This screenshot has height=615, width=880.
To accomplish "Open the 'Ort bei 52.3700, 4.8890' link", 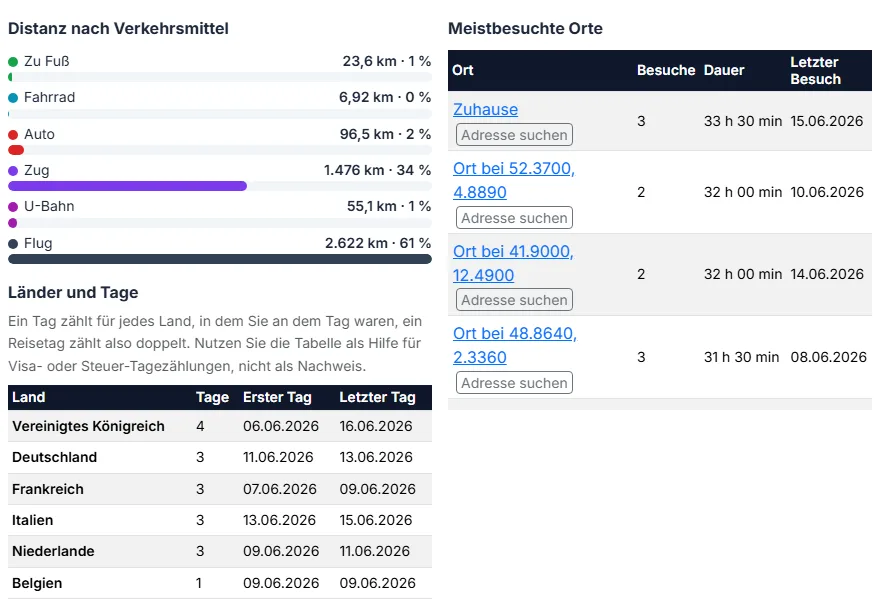I will [x=514, y=180].
